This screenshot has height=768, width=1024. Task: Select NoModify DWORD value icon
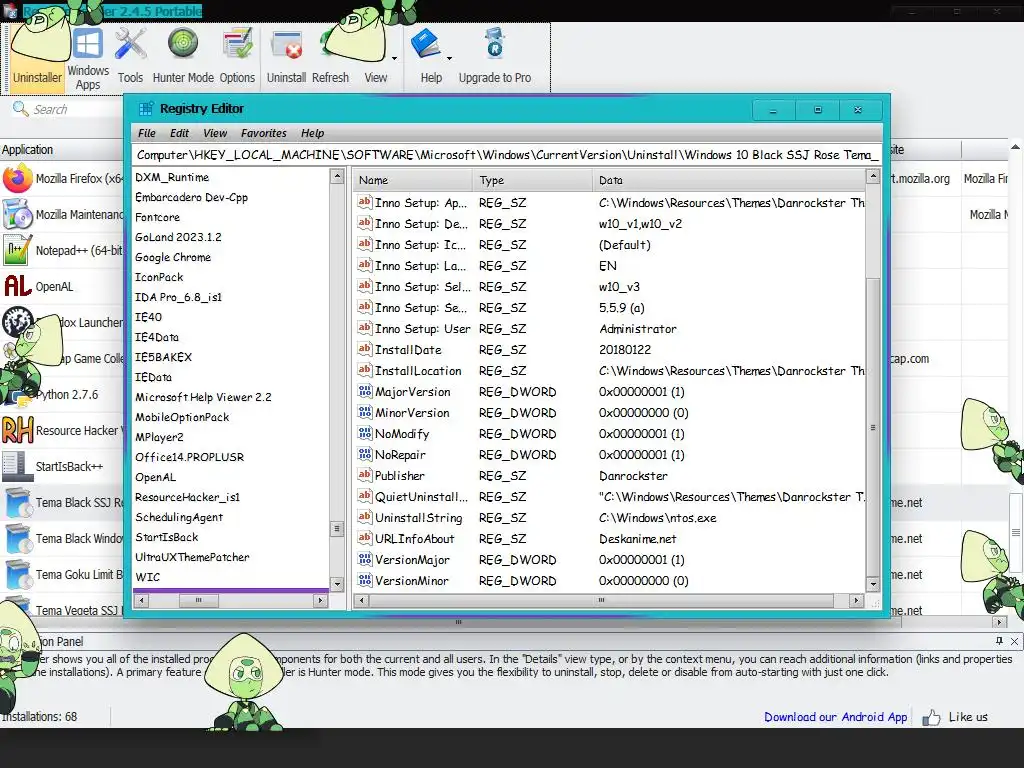point(365,434)
